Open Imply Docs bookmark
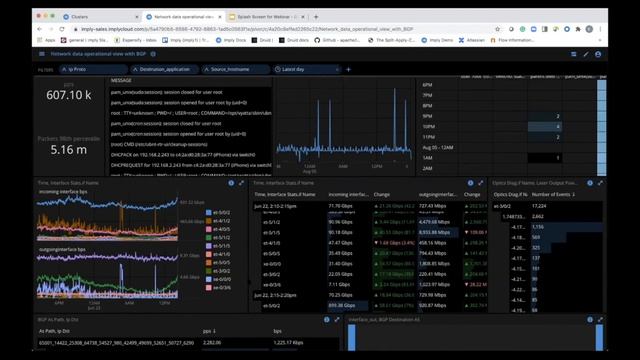Screen dimensions: 640x360 coord(231,40)
